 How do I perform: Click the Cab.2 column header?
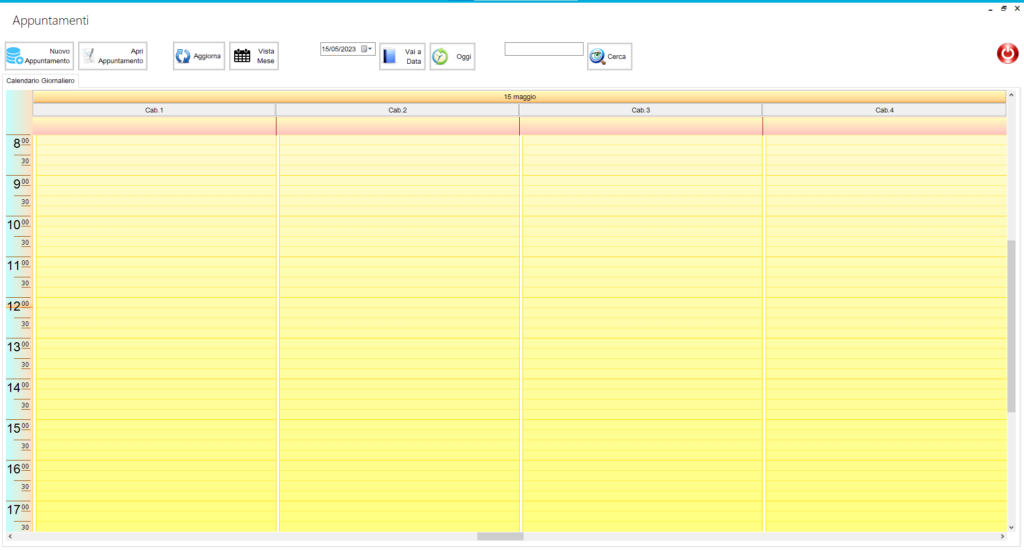(x=397, y=110)
